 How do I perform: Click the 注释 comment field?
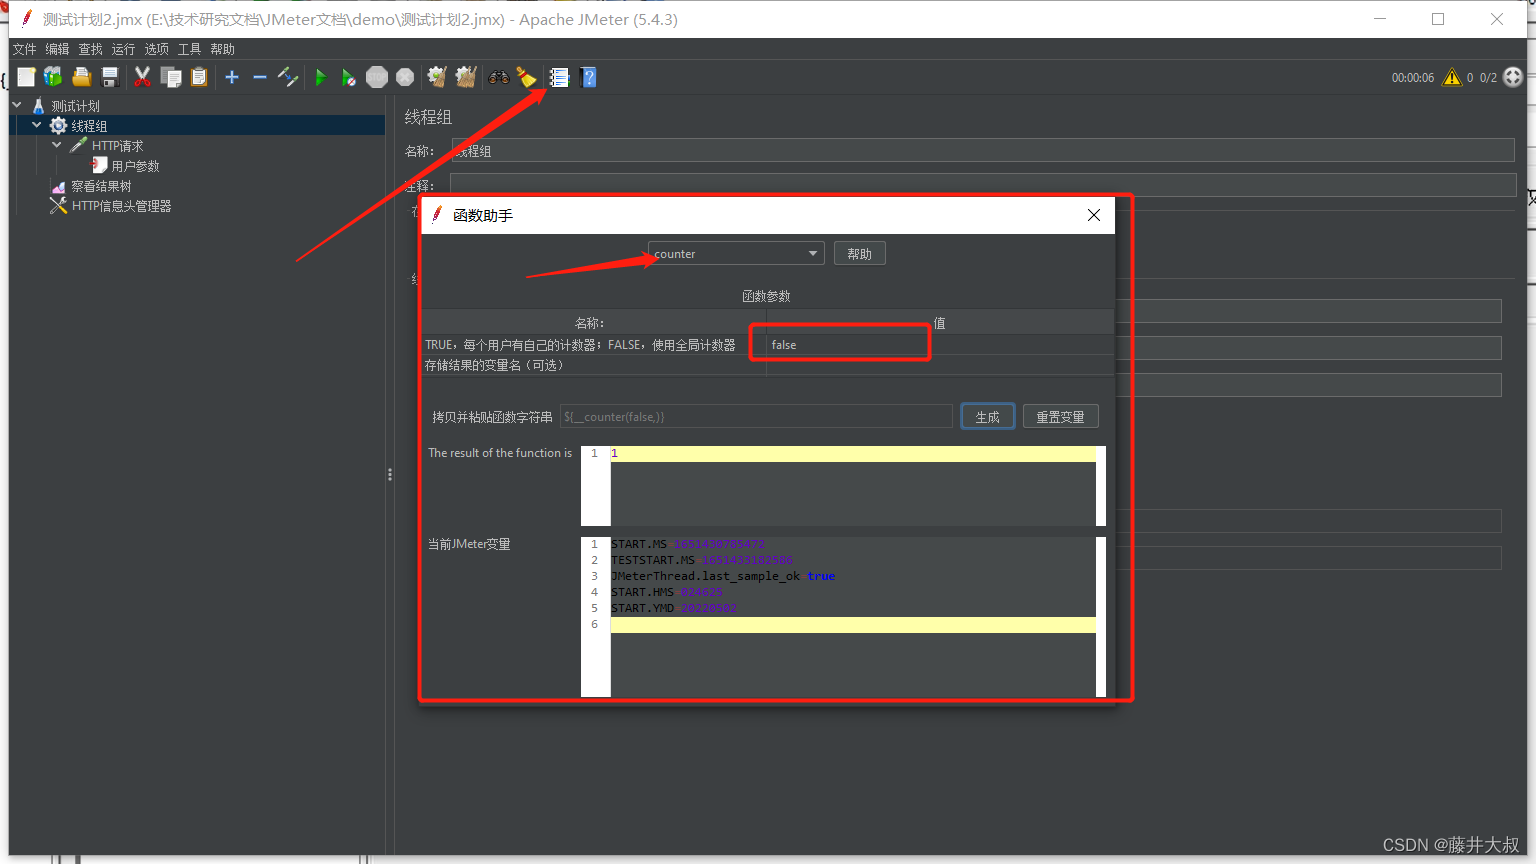click(983, 185)
